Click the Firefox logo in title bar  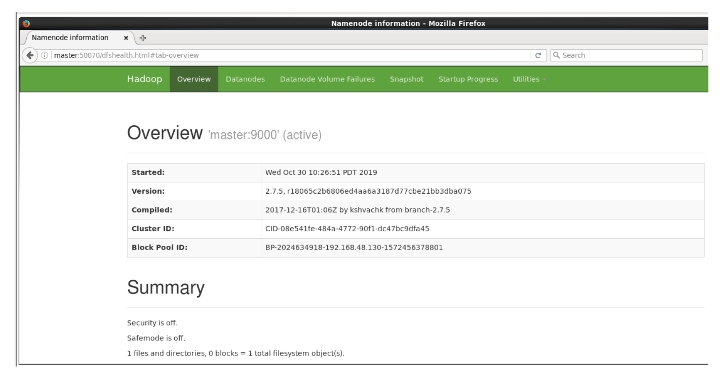coord(26,23)
